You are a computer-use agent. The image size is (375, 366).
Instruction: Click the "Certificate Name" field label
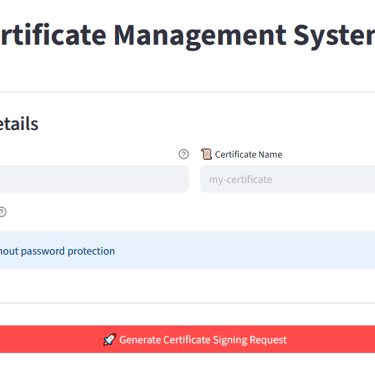point(248,154)
